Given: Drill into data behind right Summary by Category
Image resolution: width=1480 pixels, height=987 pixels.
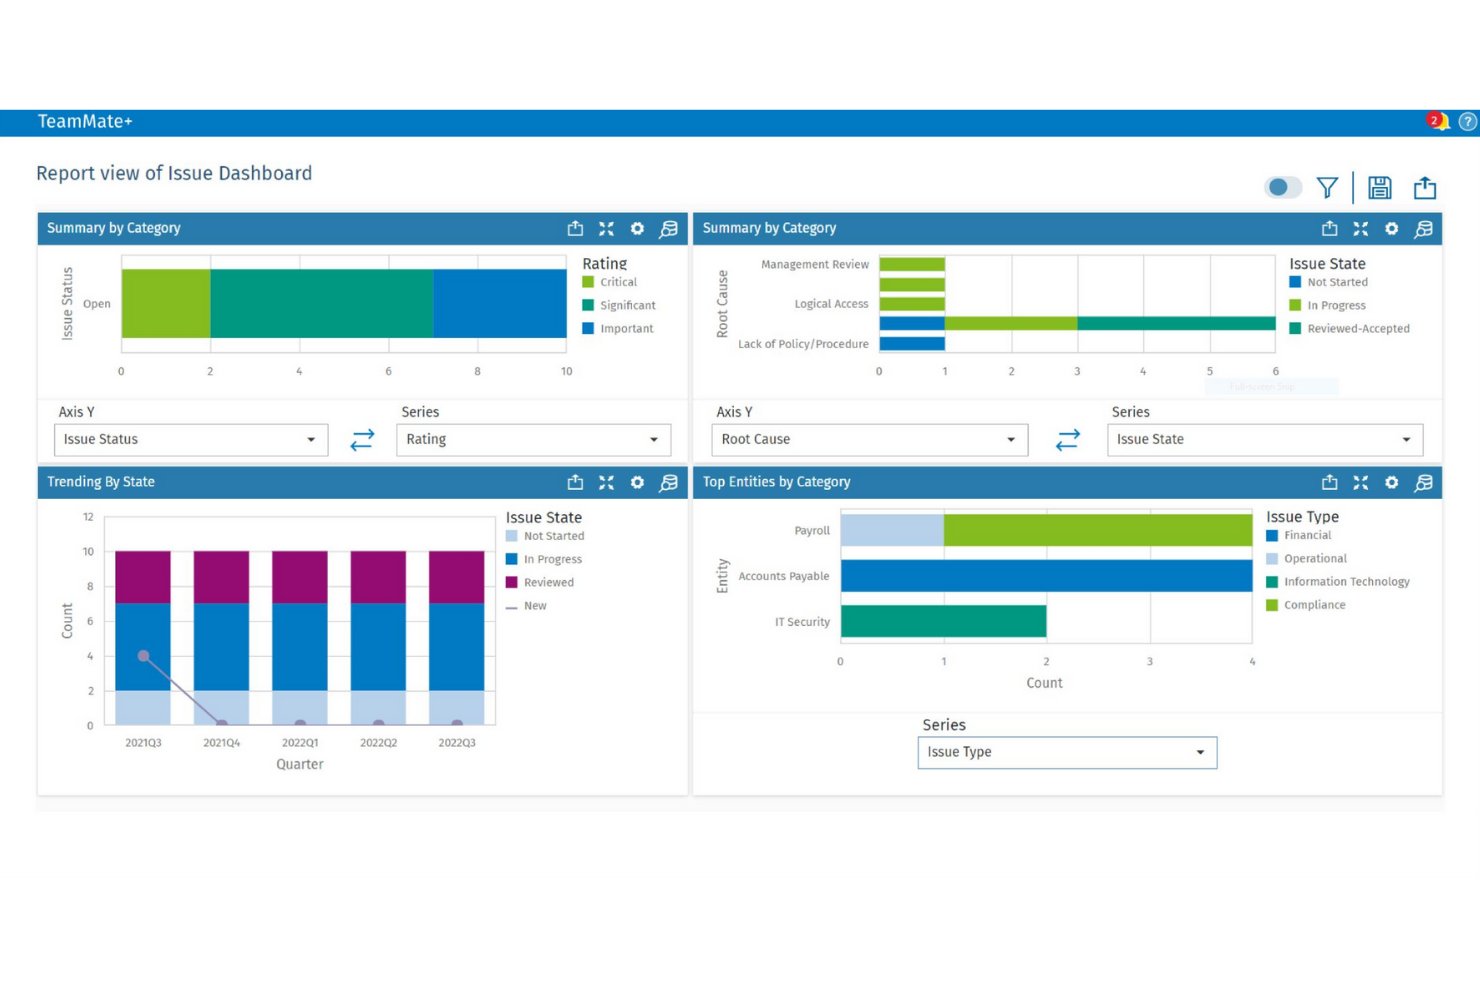Looking at the screenshot, I should point(1423,229).
